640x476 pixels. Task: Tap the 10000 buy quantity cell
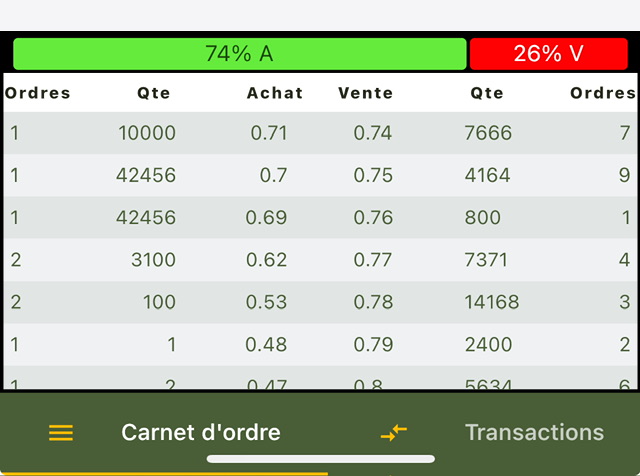point(147,133)
